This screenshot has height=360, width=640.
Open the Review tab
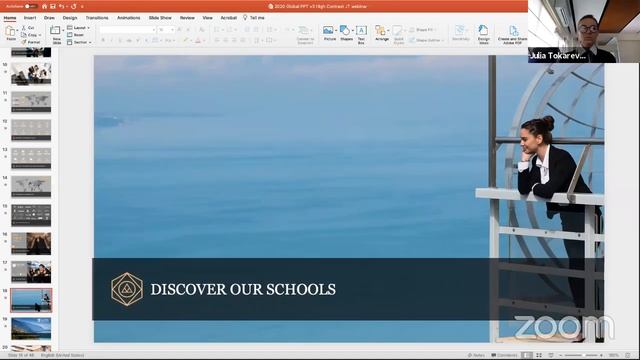pyautogui.click(x=187, y=18)
